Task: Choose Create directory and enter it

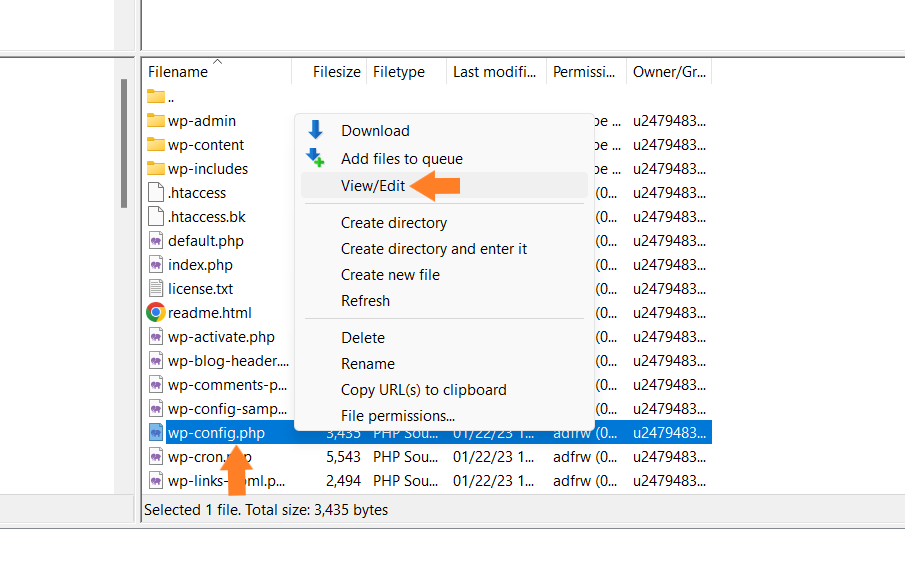Action: [444, 249]
